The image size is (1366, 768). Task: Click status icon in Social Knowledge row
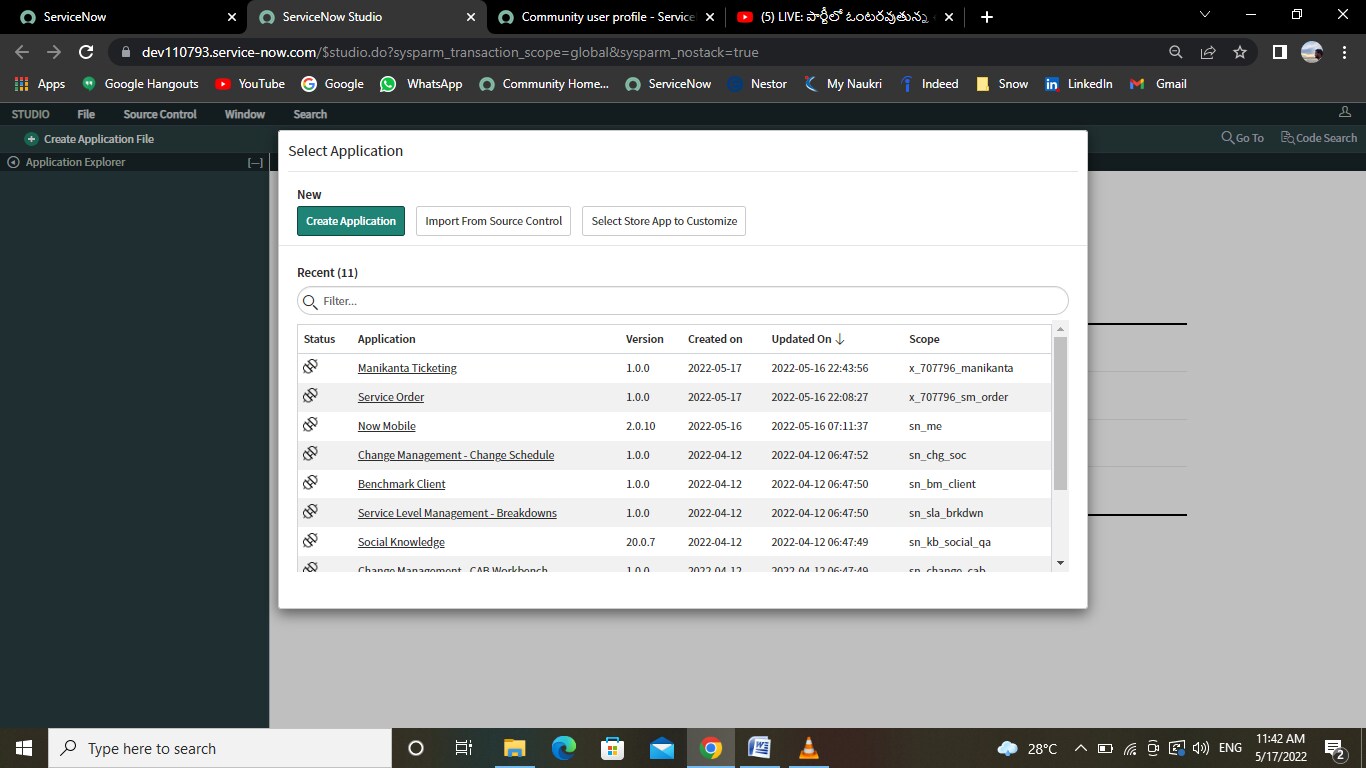pos(310,541)
